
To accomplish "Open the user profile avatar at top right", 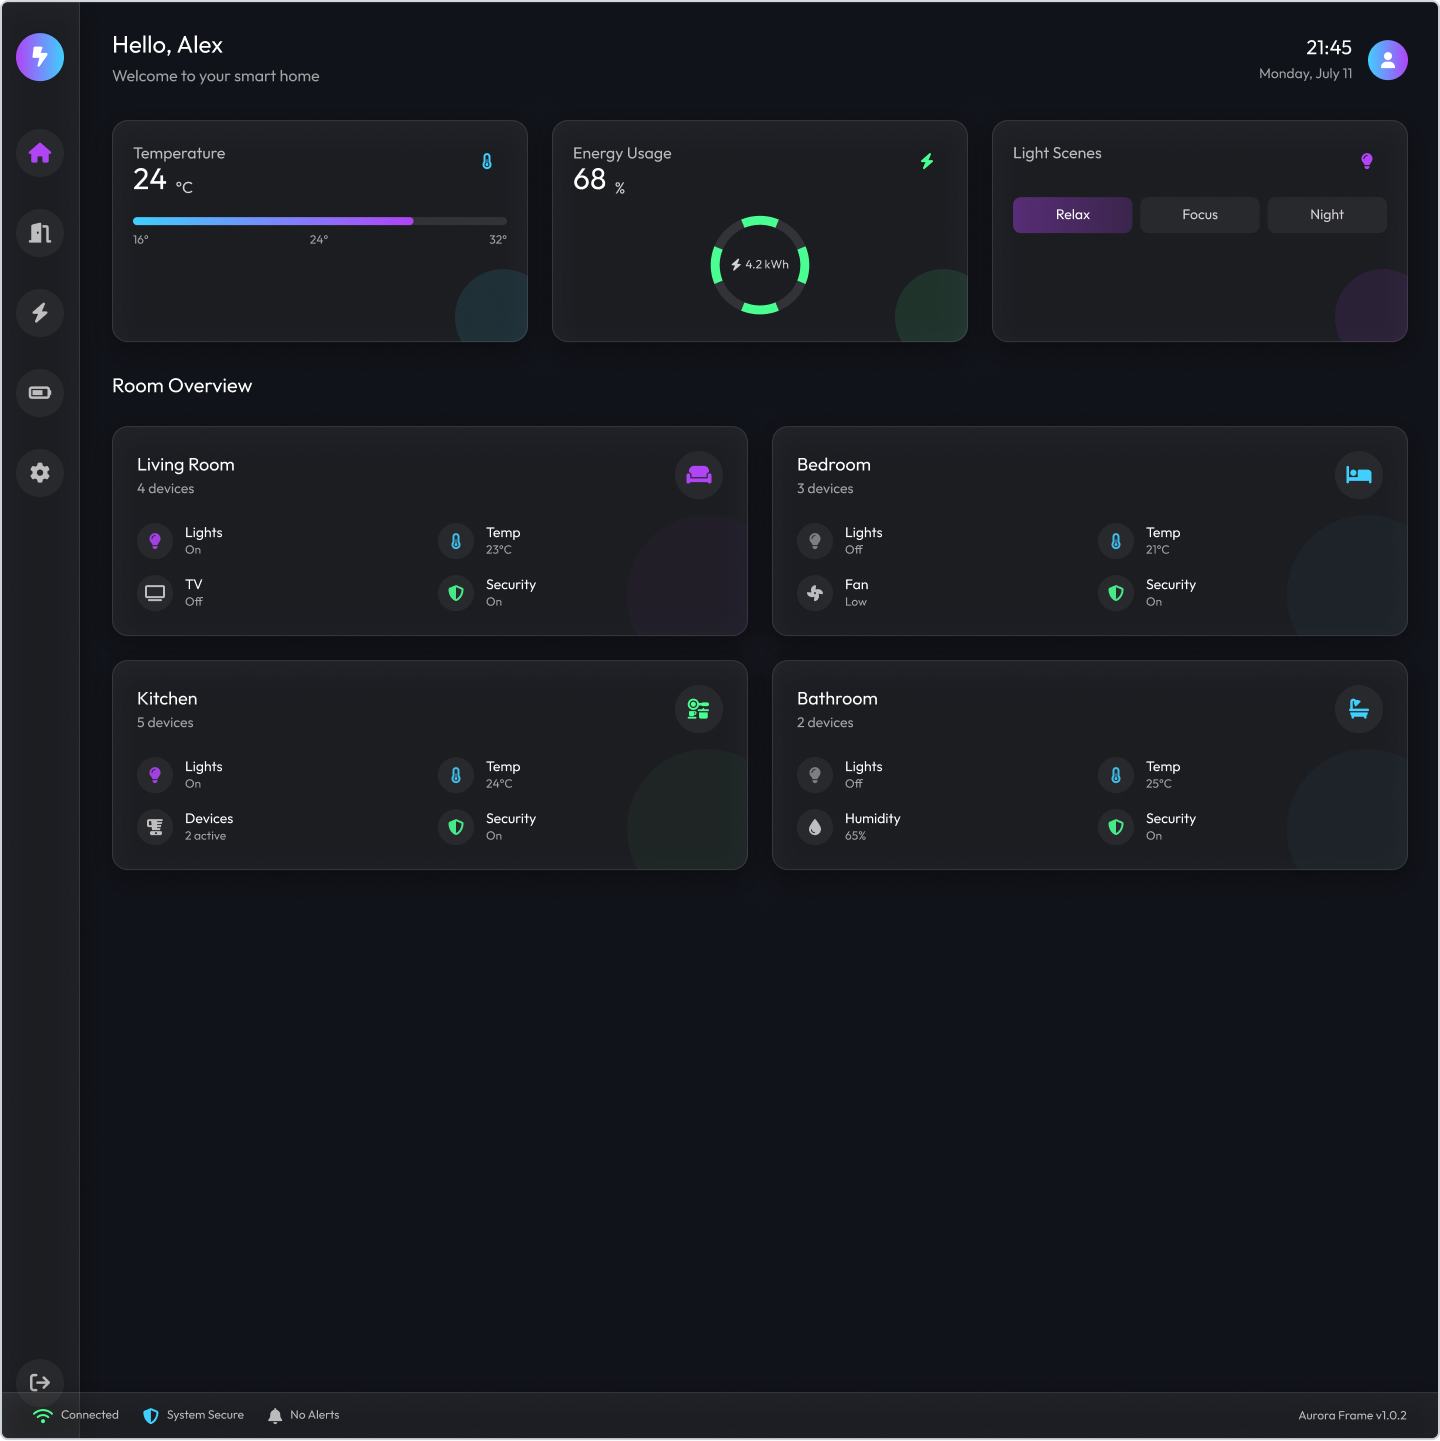I will click(1388, 59).
